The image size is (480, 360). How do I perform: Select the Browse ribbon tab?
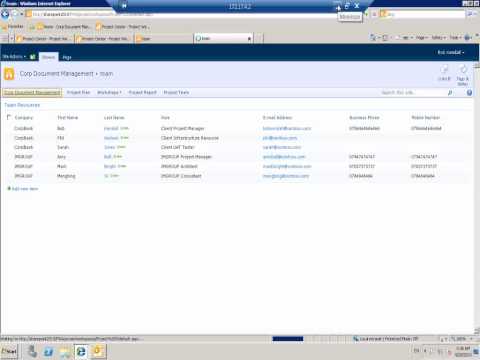pos(49,57)
